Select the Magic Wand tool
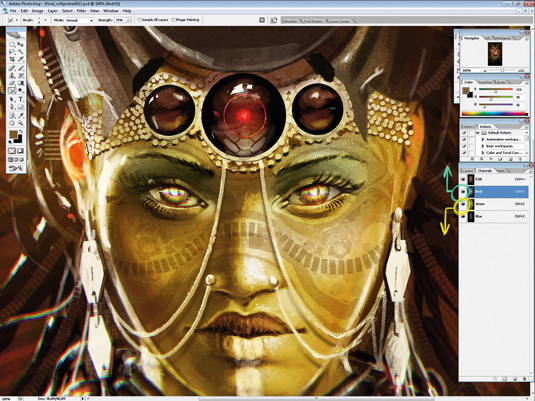 point(20,52)
